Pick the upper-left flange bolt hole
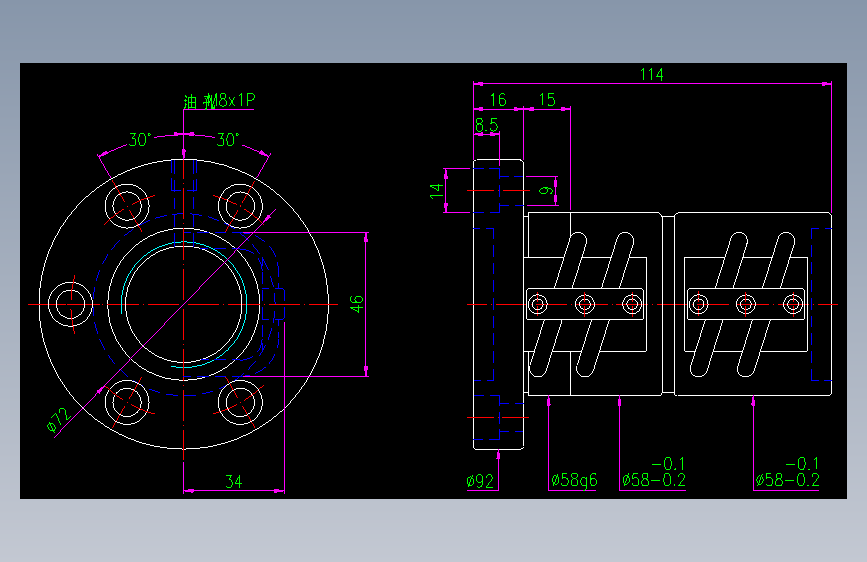 click(127, 206)
